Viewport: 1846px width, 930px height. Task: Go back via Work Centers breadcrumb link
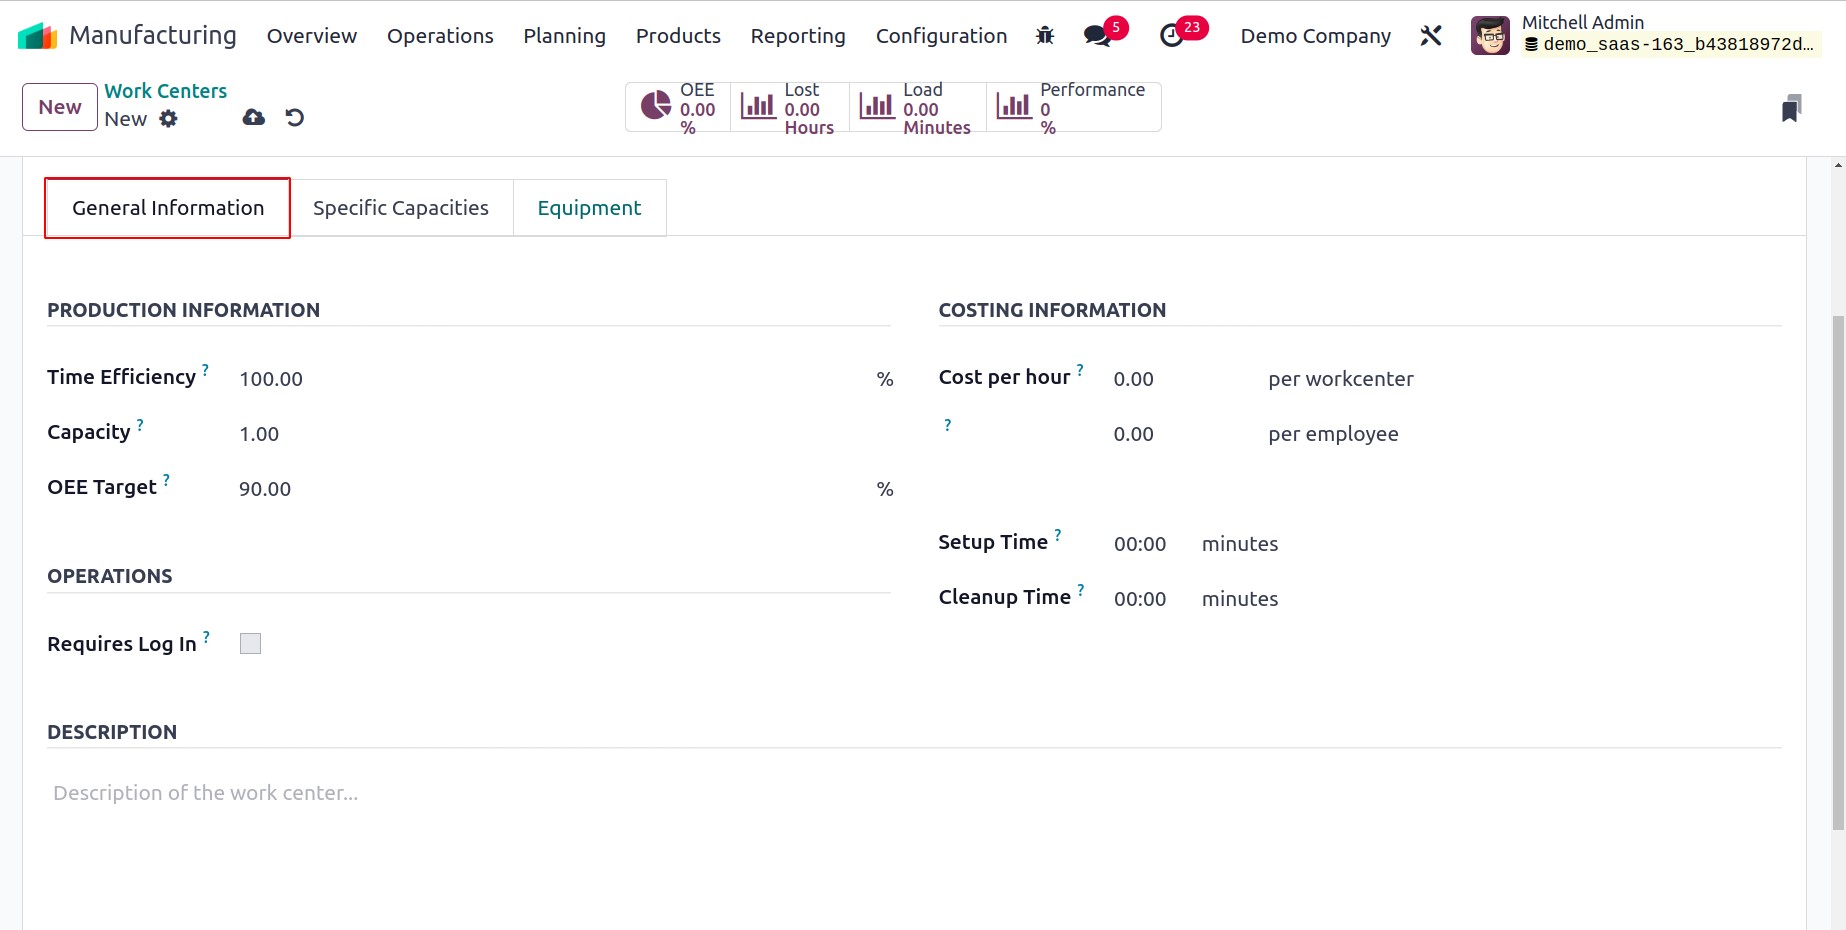pos(166,91)
